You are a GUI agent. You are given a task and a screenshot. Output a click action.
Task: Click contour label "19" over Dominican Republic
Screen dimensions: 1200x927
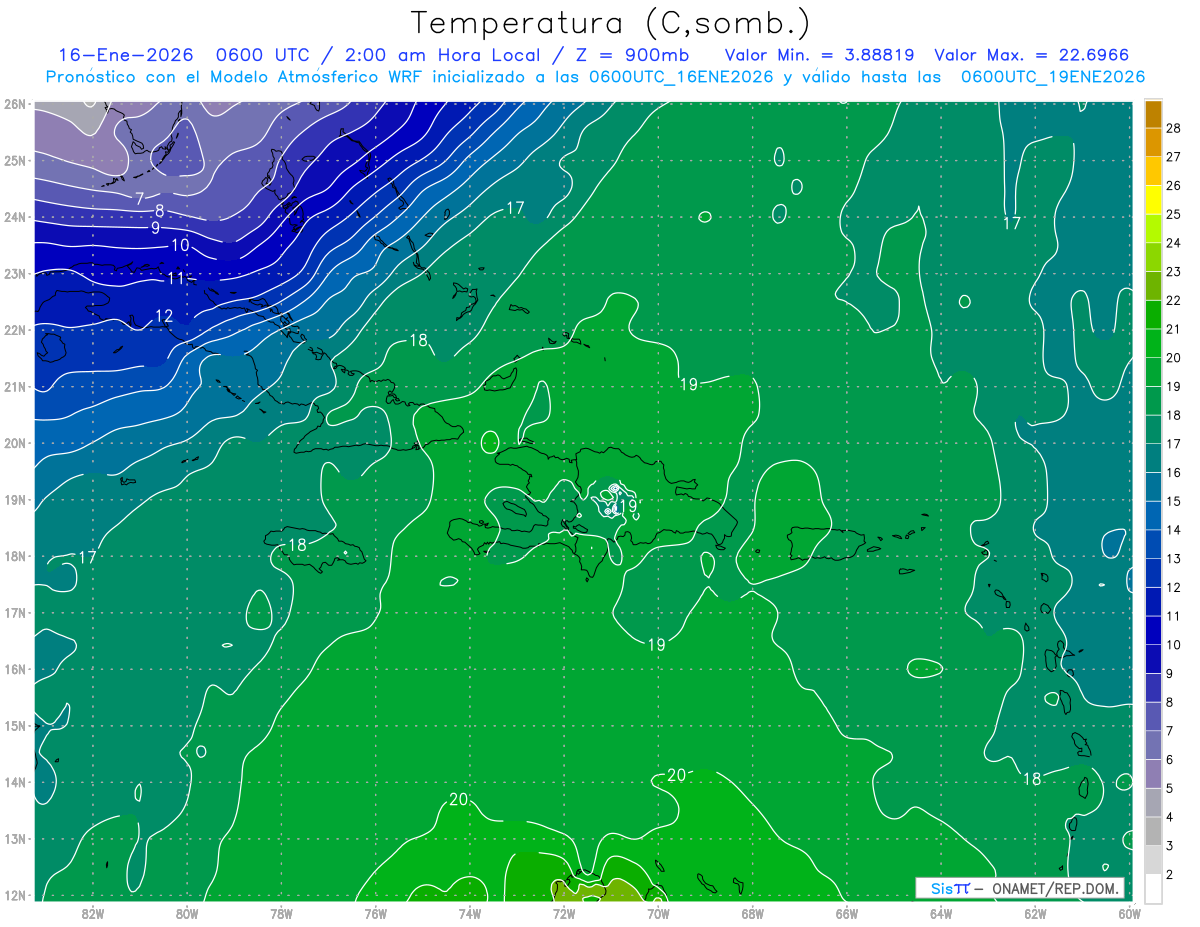[627, 507]
